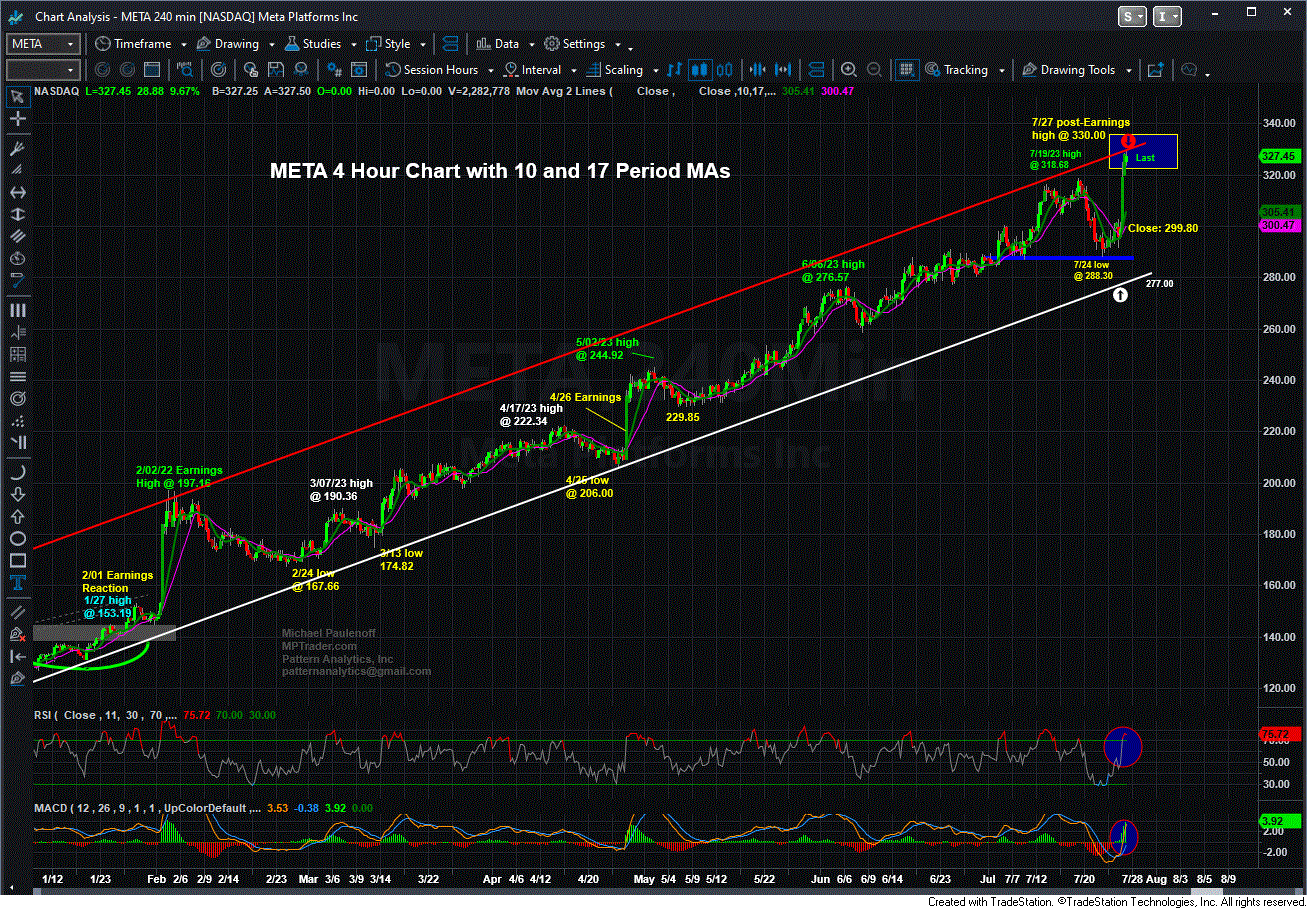Expand the Drawing dropdown arrow

[271, 45]
